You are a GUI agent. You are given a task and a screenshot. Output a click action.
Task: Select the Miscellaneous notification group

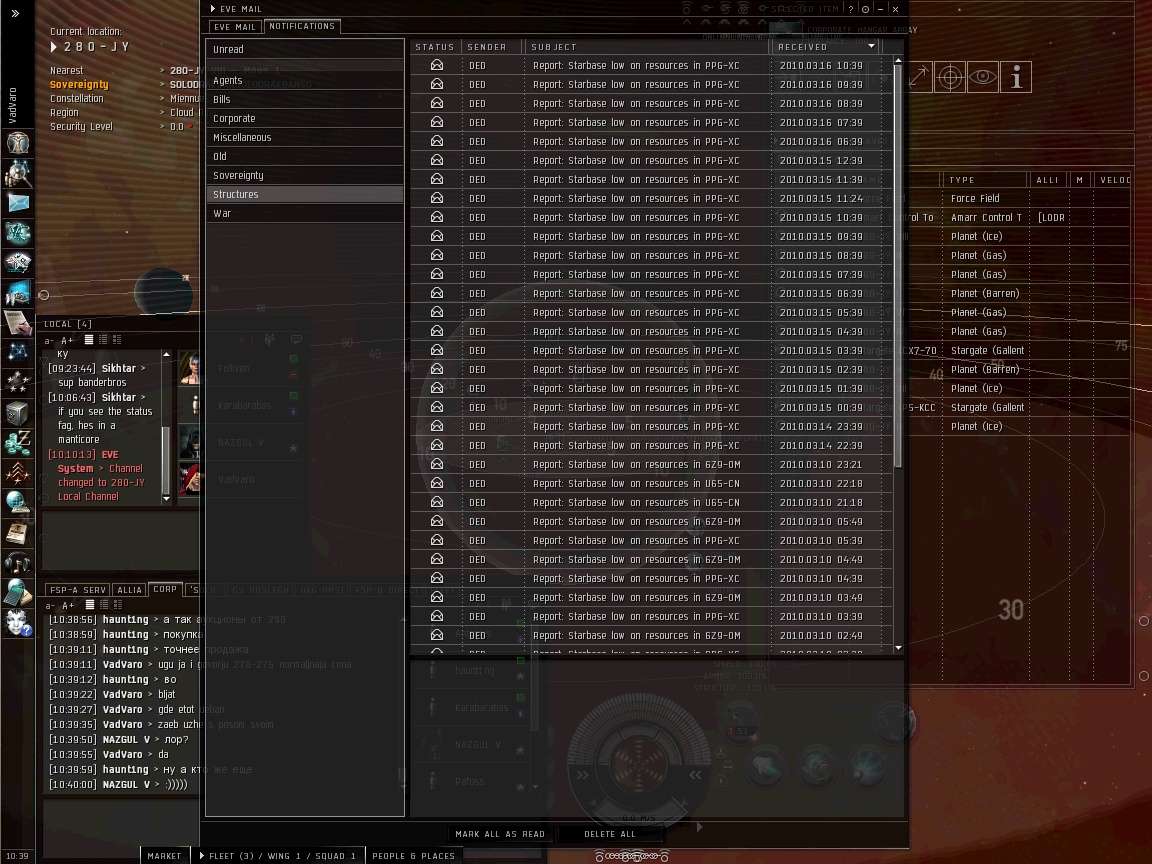(304, 137)
